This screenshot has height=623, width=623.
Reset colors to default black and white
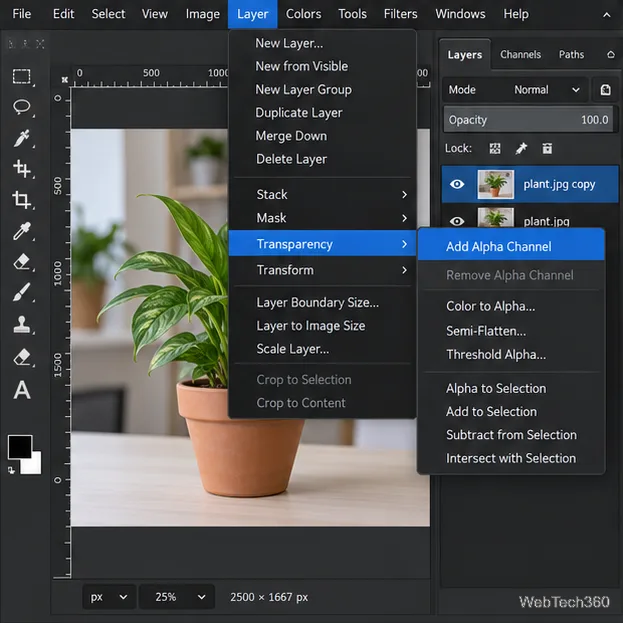(11, 470)
